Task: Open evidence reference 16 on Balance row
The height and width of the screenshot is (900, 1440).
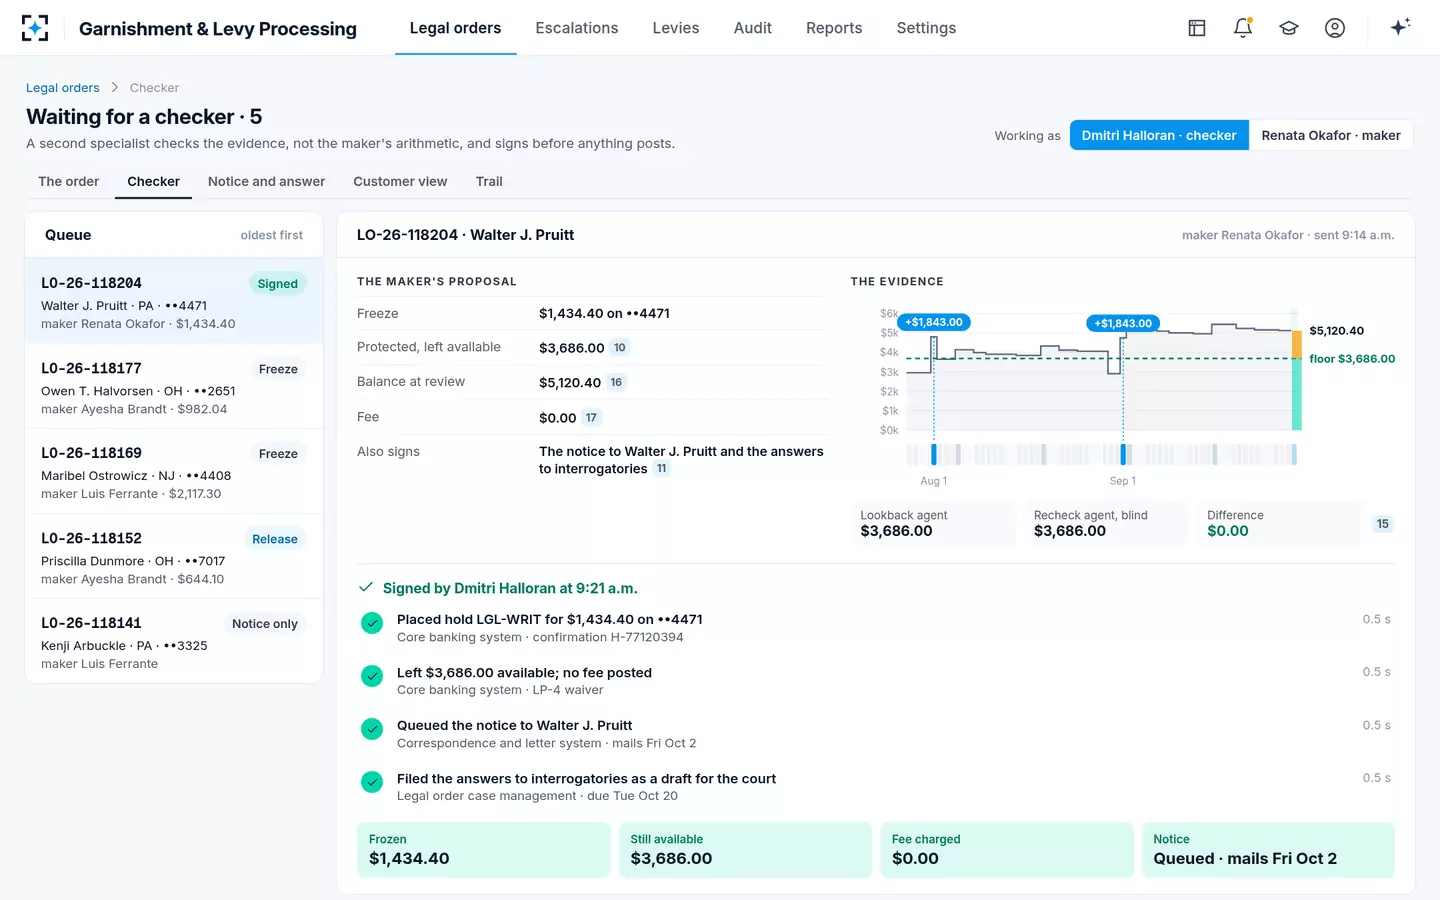Action: [616, 382]
